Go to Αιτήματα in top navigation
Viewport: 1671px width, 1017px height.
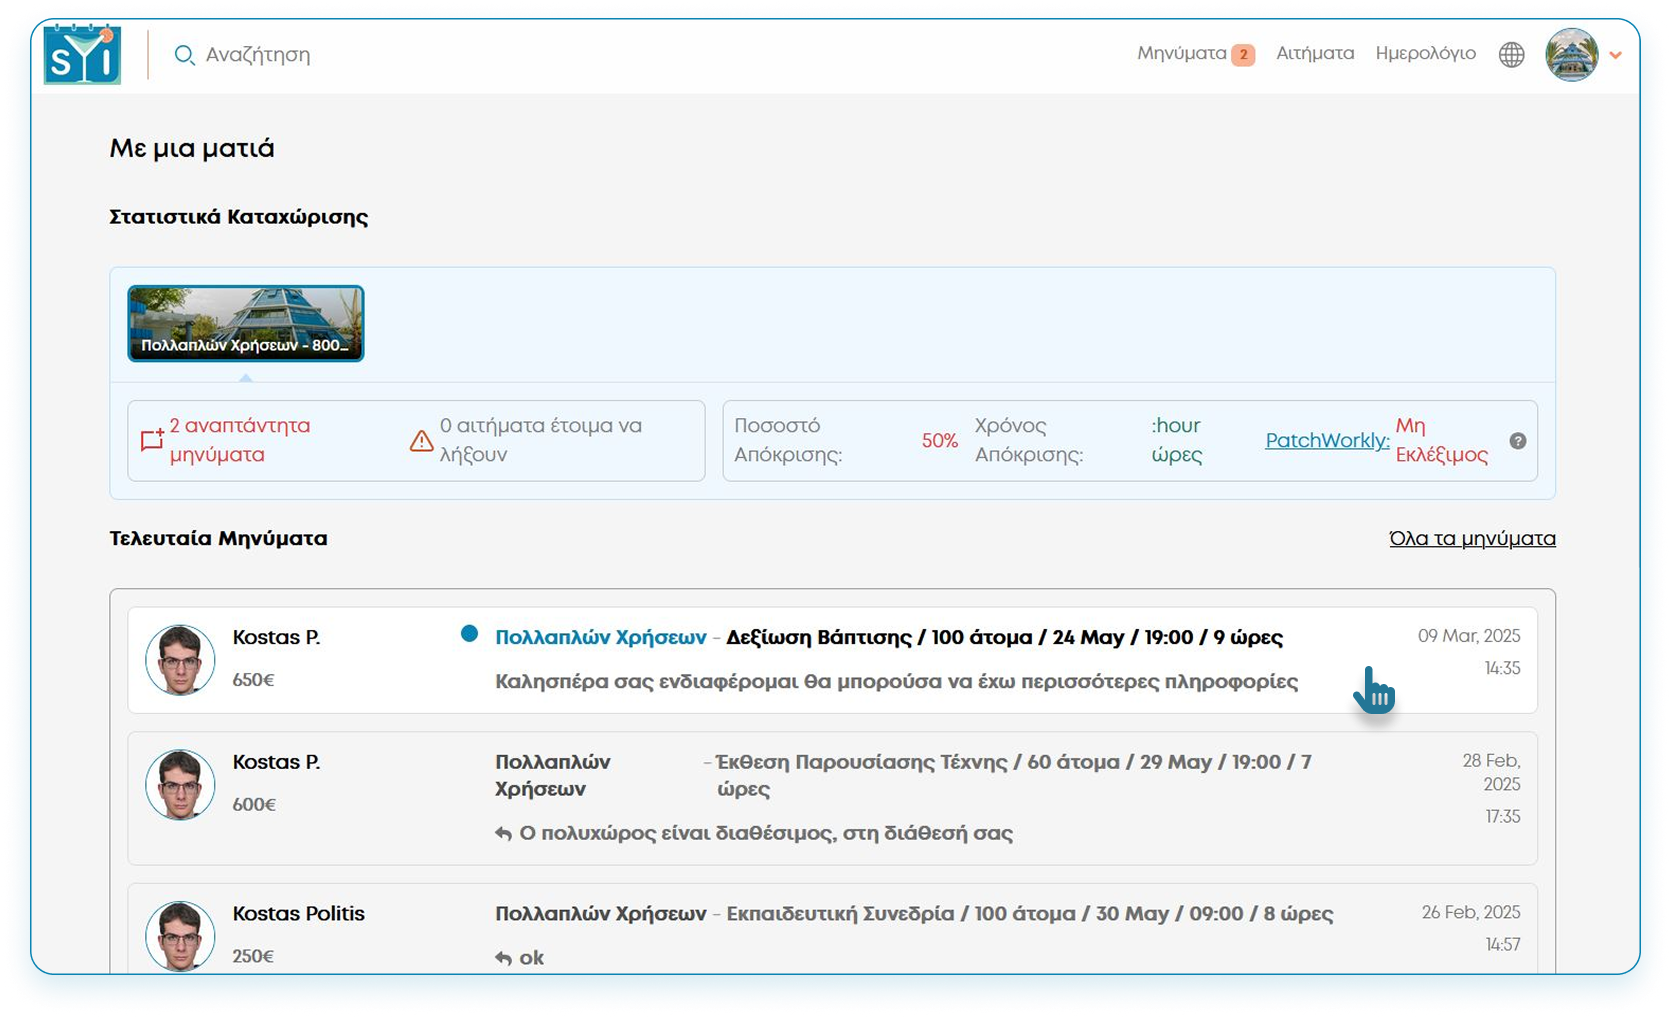click(x=1314, y=54)
